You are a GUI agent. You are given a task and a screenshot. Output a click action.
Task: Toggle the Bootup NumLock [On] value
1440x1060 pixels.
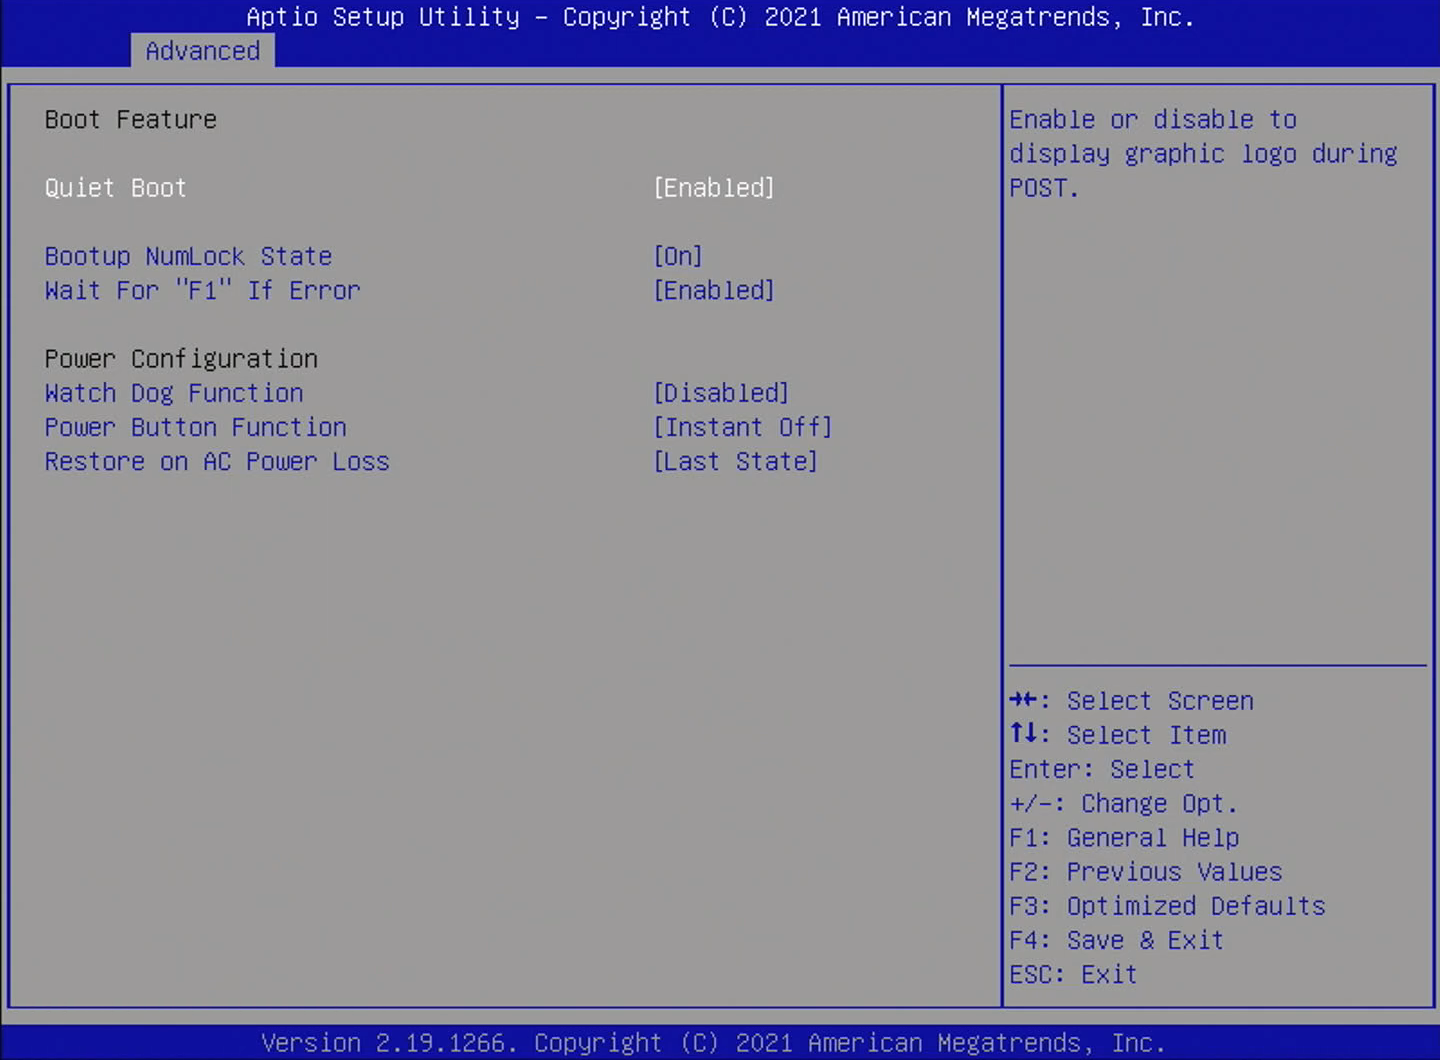tap(677, 256)
